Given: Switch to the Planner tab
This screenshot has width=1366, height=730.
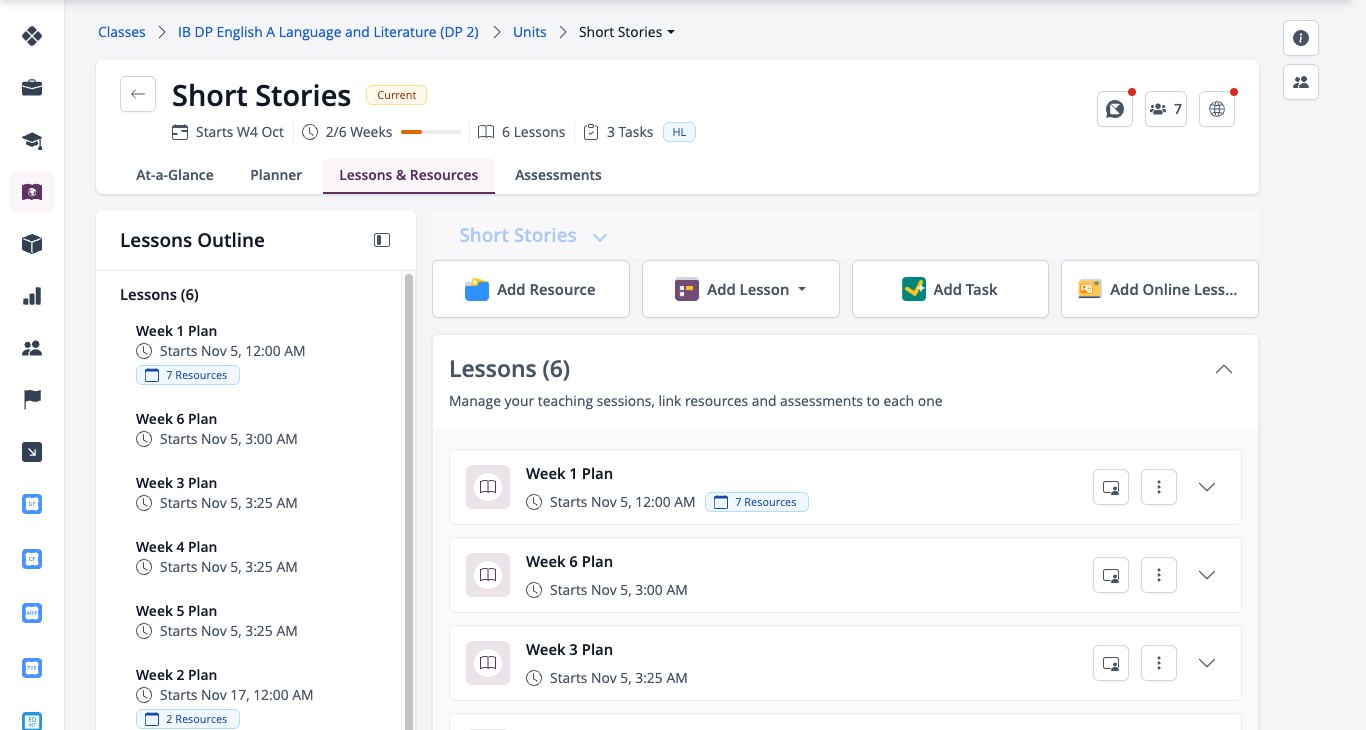Looking at the screenshot, I should 276,175.
